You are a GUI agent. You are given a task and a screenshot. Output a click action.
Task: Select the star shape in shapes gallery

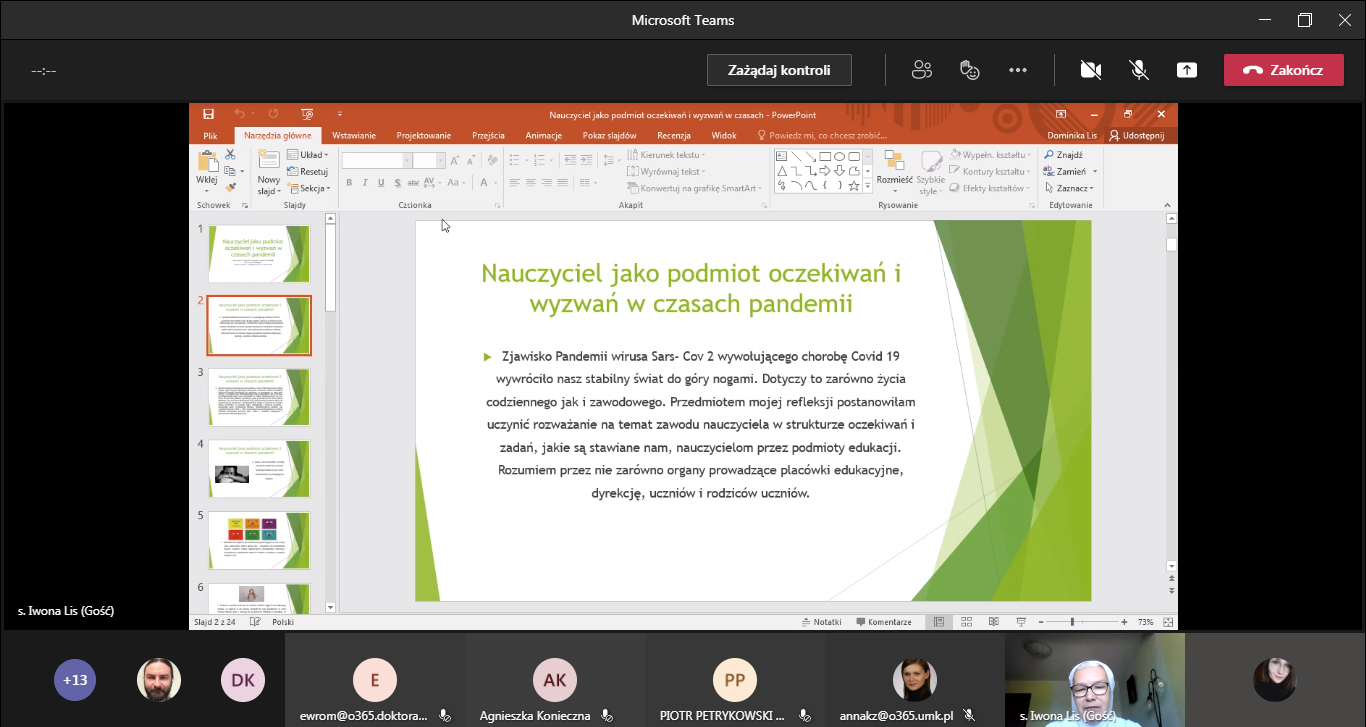coord(853,185)
